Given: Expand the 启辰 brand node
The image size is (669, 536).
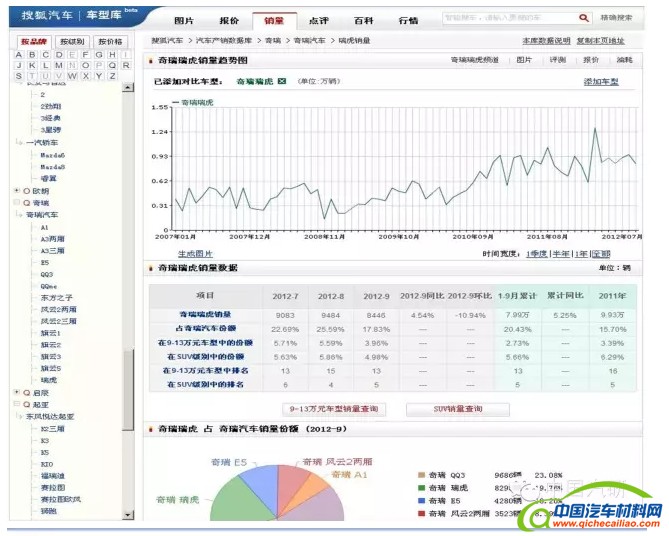Looking at the screenshot, I should tap(17, 392).
